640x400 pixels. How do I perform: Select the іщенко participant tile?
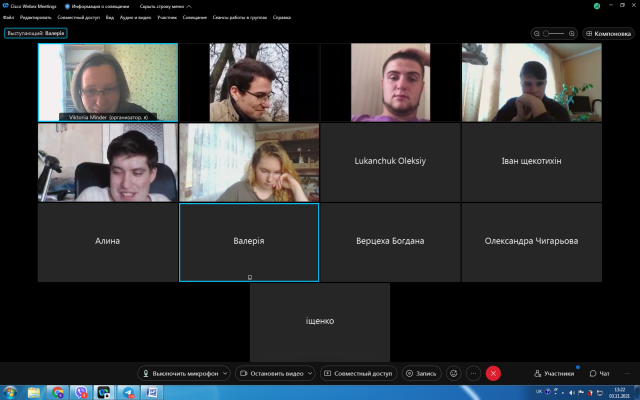[x=320, y=322]
